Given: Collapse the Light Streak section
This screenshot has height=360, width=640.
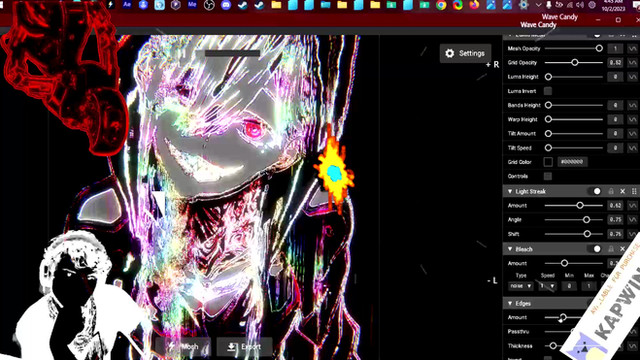Looking at the screenshot, I should click(x=510, y=191).
